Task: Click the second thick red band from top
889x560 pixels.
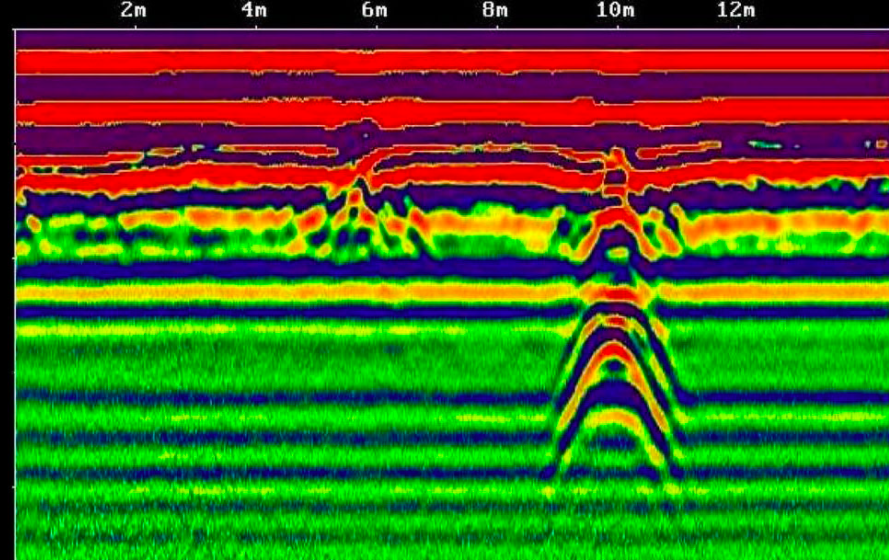Action: coord(250,113)
